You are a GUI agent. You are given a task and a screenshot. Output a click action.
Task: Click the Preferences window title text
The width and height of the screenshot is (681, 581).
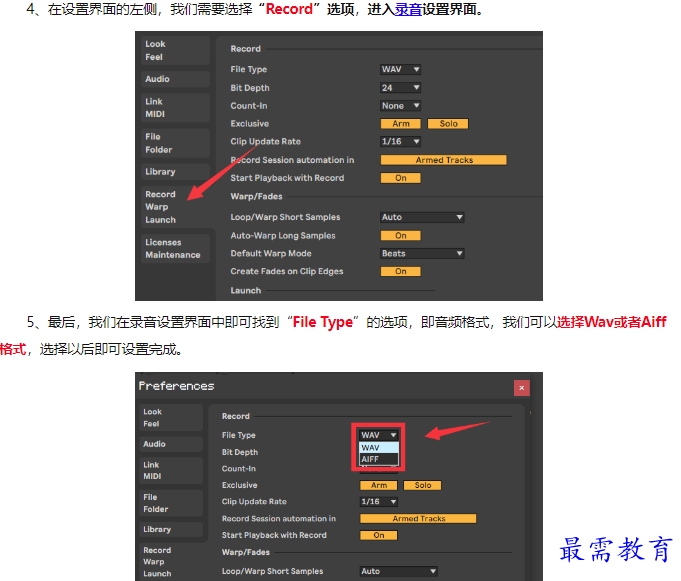[176, 386]
